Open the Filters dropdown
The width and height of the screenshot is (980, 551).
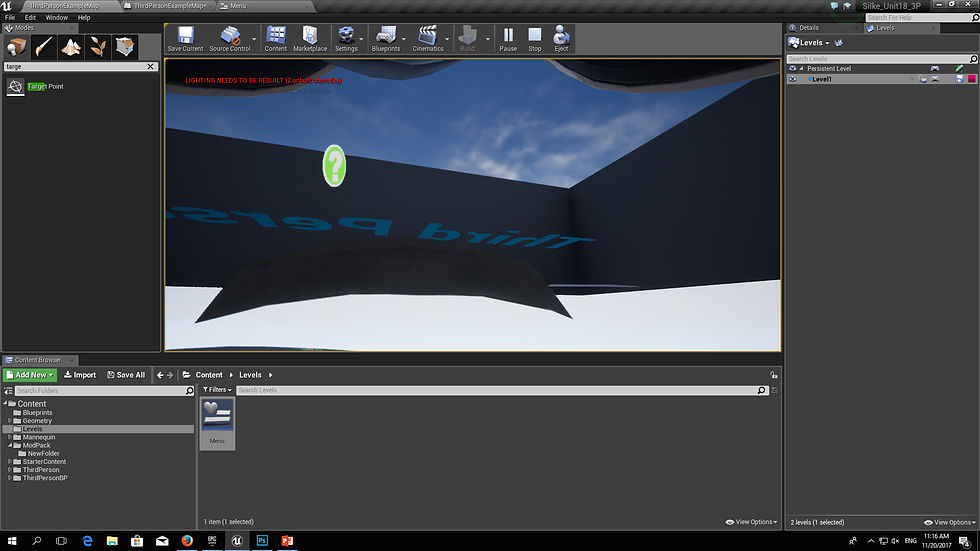pyautogui.click(x=217, y=390)
